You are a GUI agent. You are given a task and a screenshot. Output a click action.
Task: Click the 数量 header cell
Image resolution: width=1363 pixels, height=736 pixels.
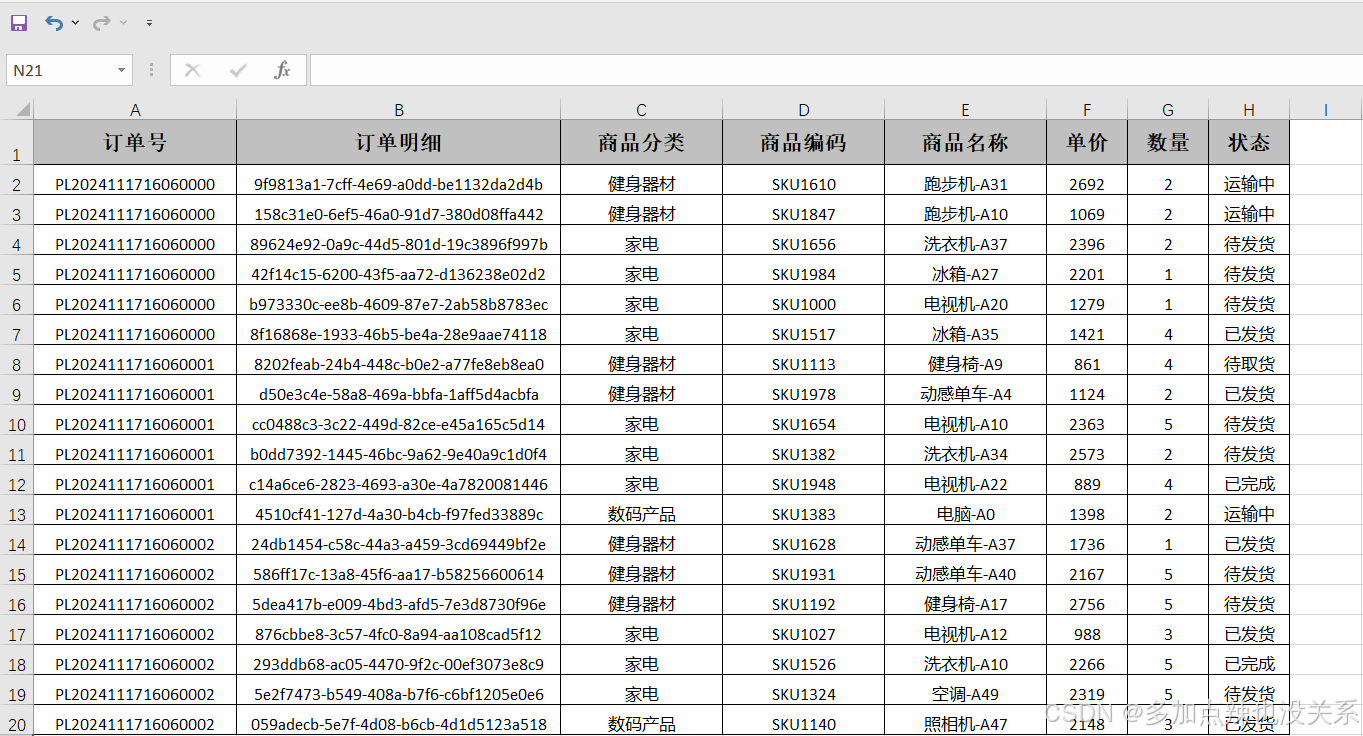(1168, 143)
